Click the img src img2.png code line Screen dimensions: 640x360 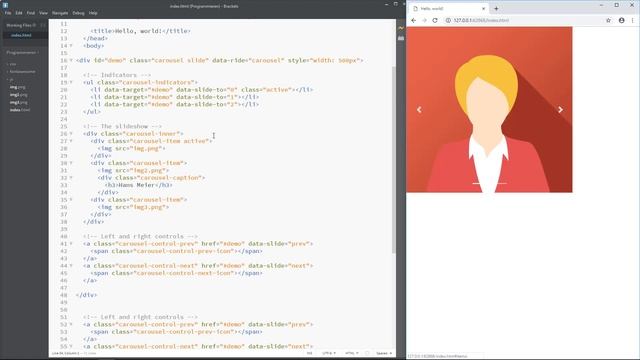(133, 171)
